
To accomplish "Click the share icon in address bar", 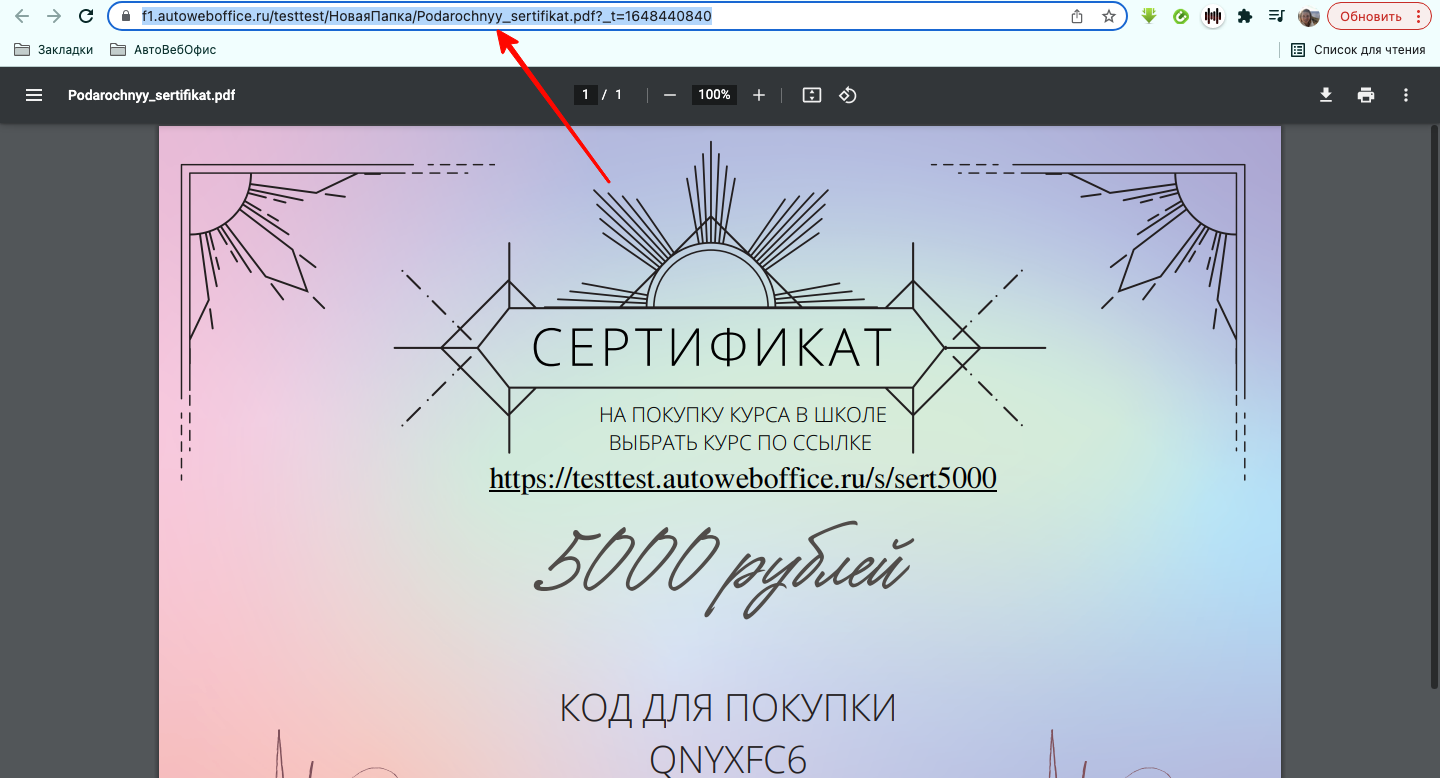I will 1077,17.
